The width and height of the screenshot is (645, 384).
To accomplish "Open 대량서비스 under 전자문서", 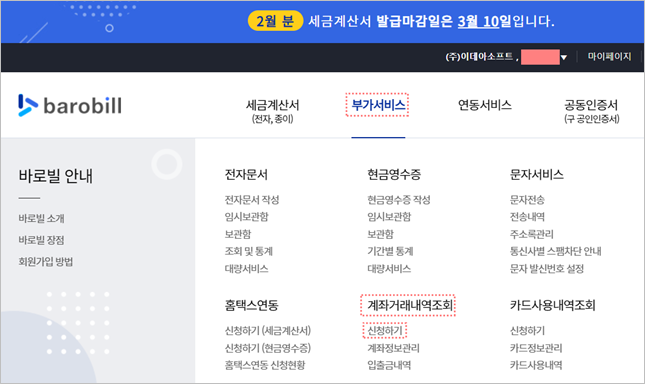I will [x=246, y=268].
